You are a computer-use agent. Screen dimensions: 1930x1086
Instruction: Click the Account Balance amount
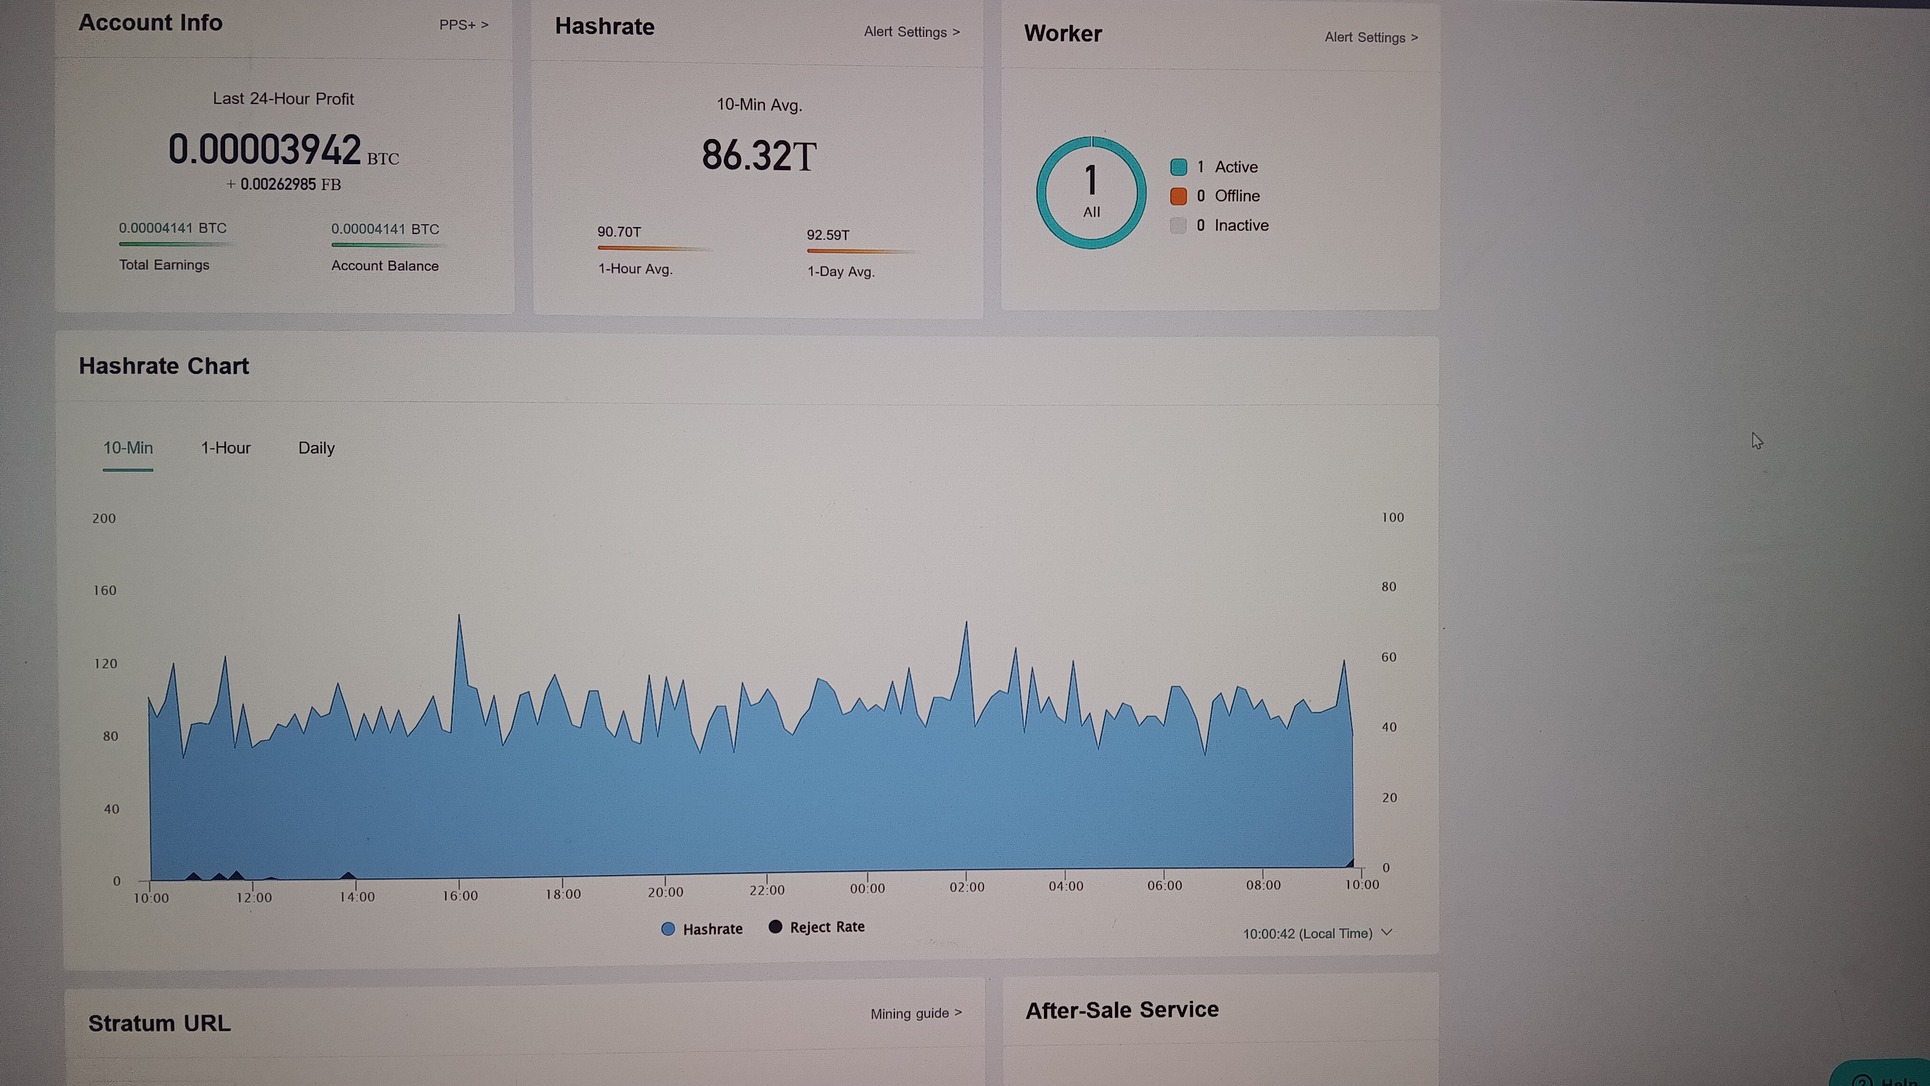click(385, 229)
